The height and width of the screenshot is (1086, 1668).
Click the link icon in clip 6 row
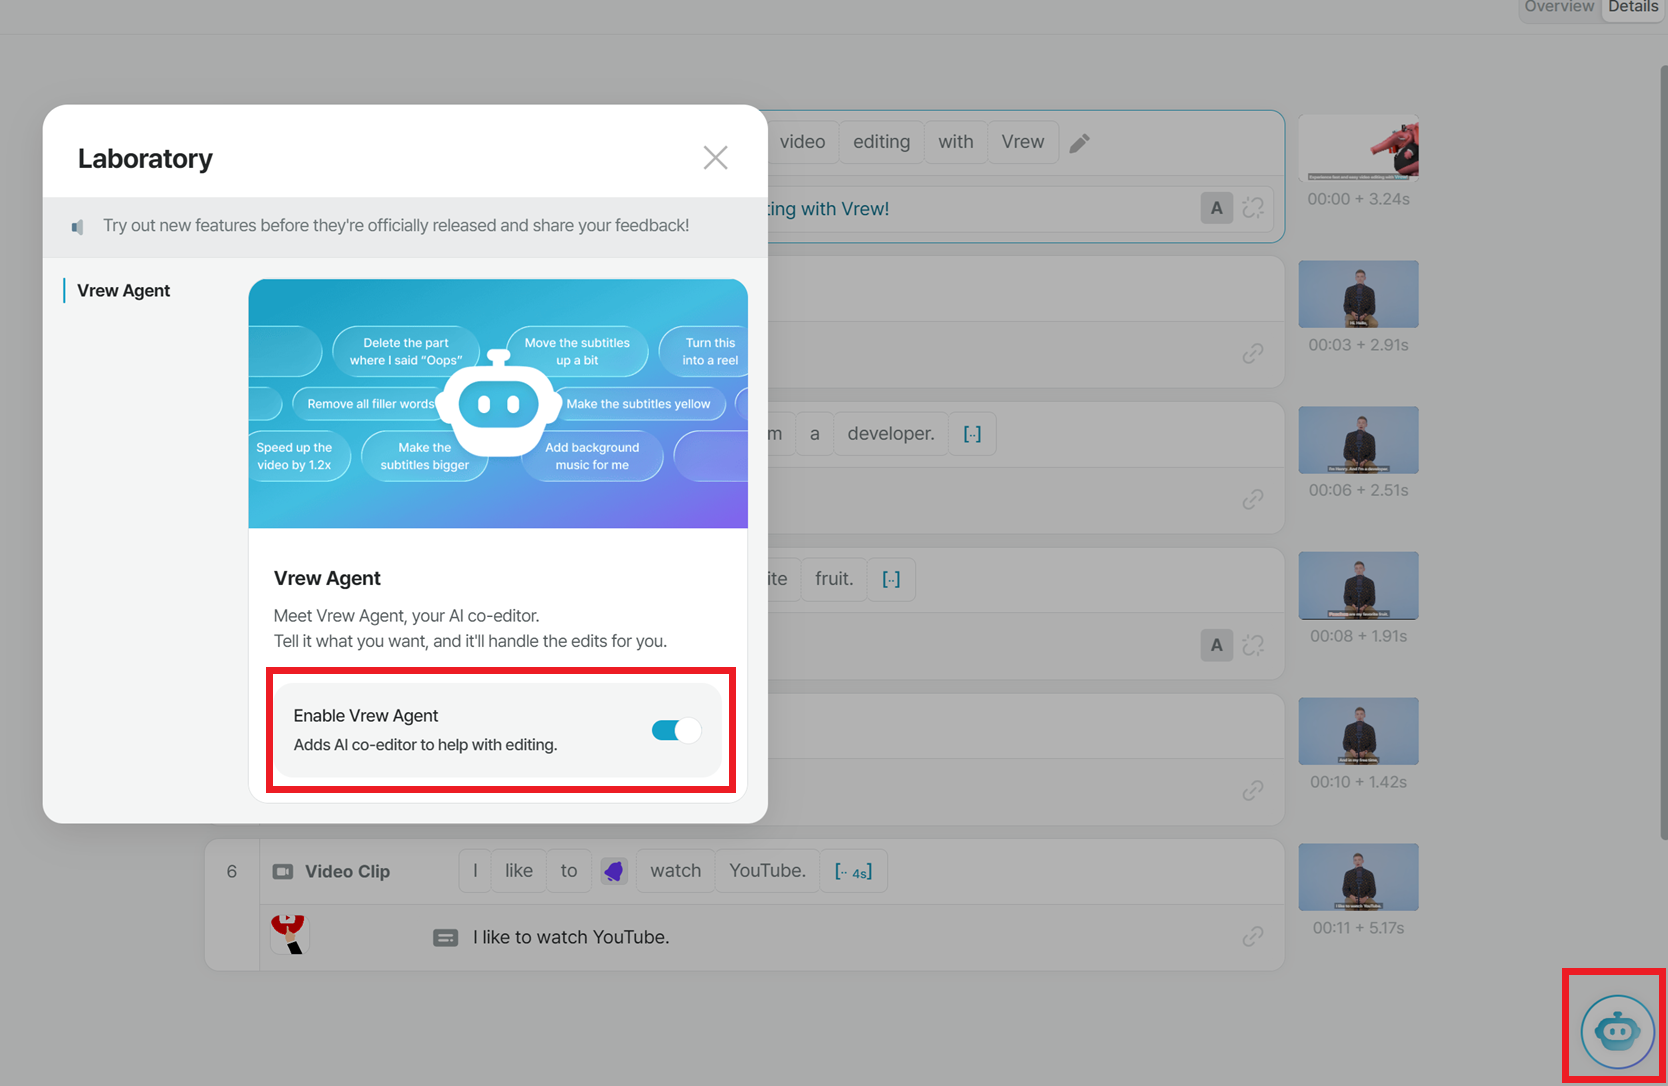(x=1253, y=937)
